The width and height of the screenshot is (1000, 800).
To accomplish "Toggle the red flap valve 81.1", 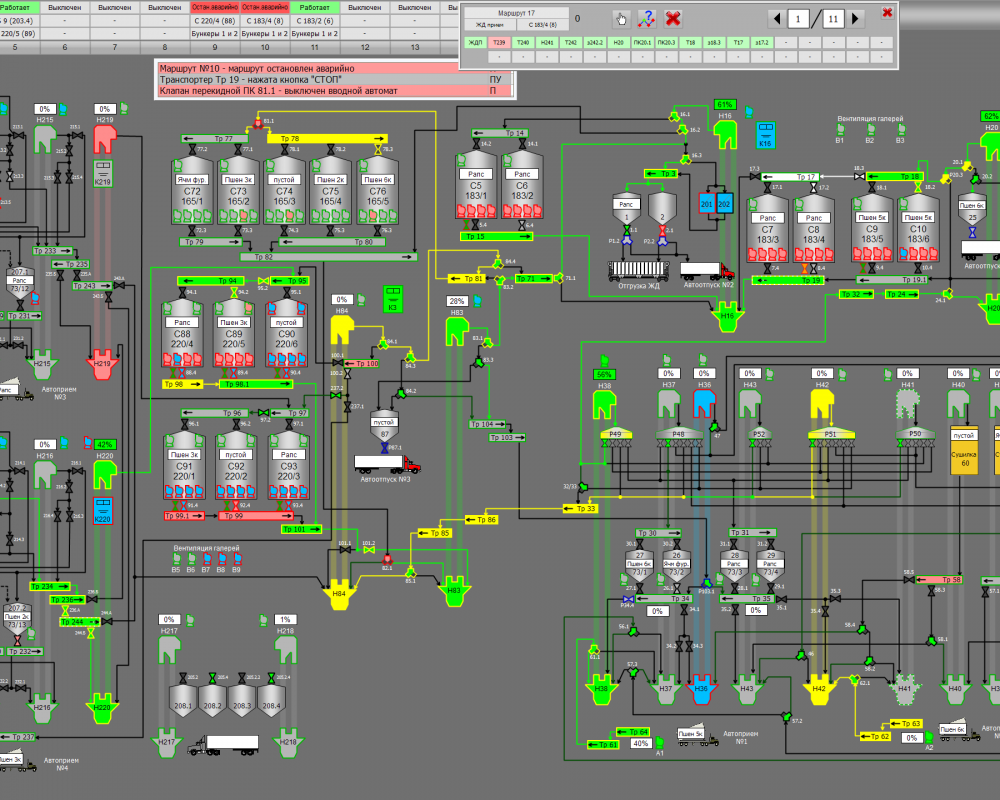I will [258, 122].
